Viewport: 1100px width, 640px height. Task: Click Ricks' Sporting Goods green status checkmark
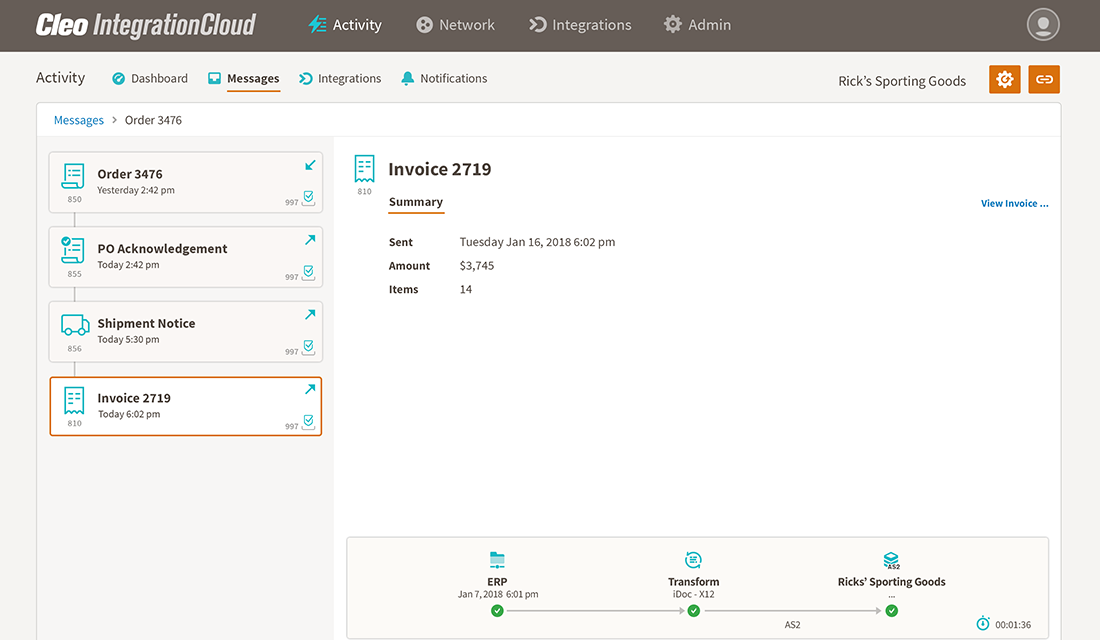tap(892, 611)
